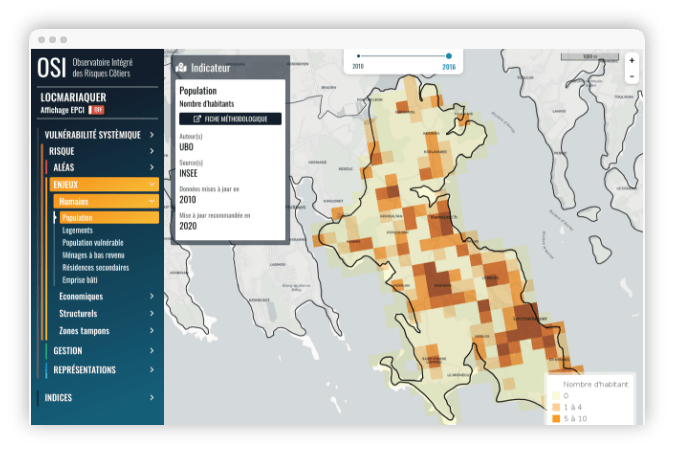Select Population vulnérable indicator
Viewport: 673px width, 453px height.
click(93, 242)
